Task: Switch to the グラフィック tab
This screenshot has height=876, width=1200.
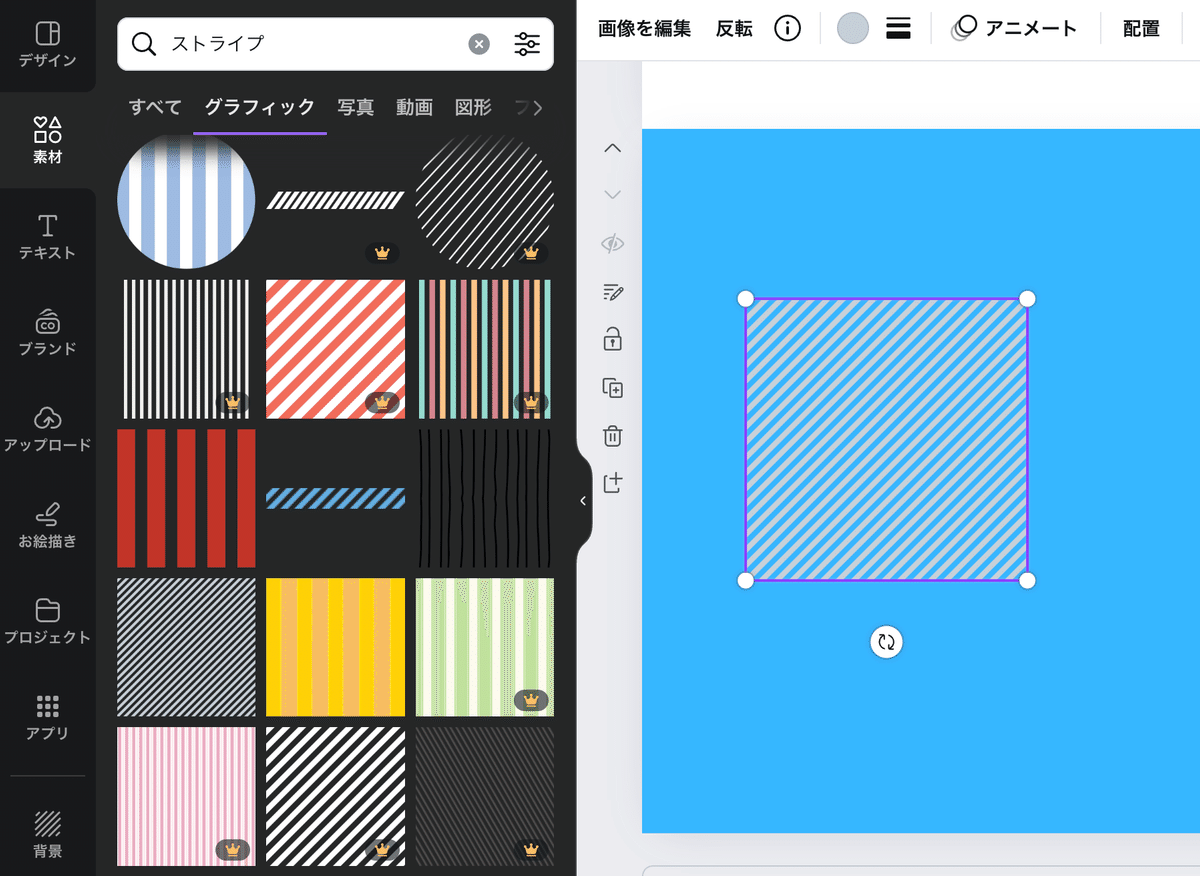Action: [x=260, y=108]
